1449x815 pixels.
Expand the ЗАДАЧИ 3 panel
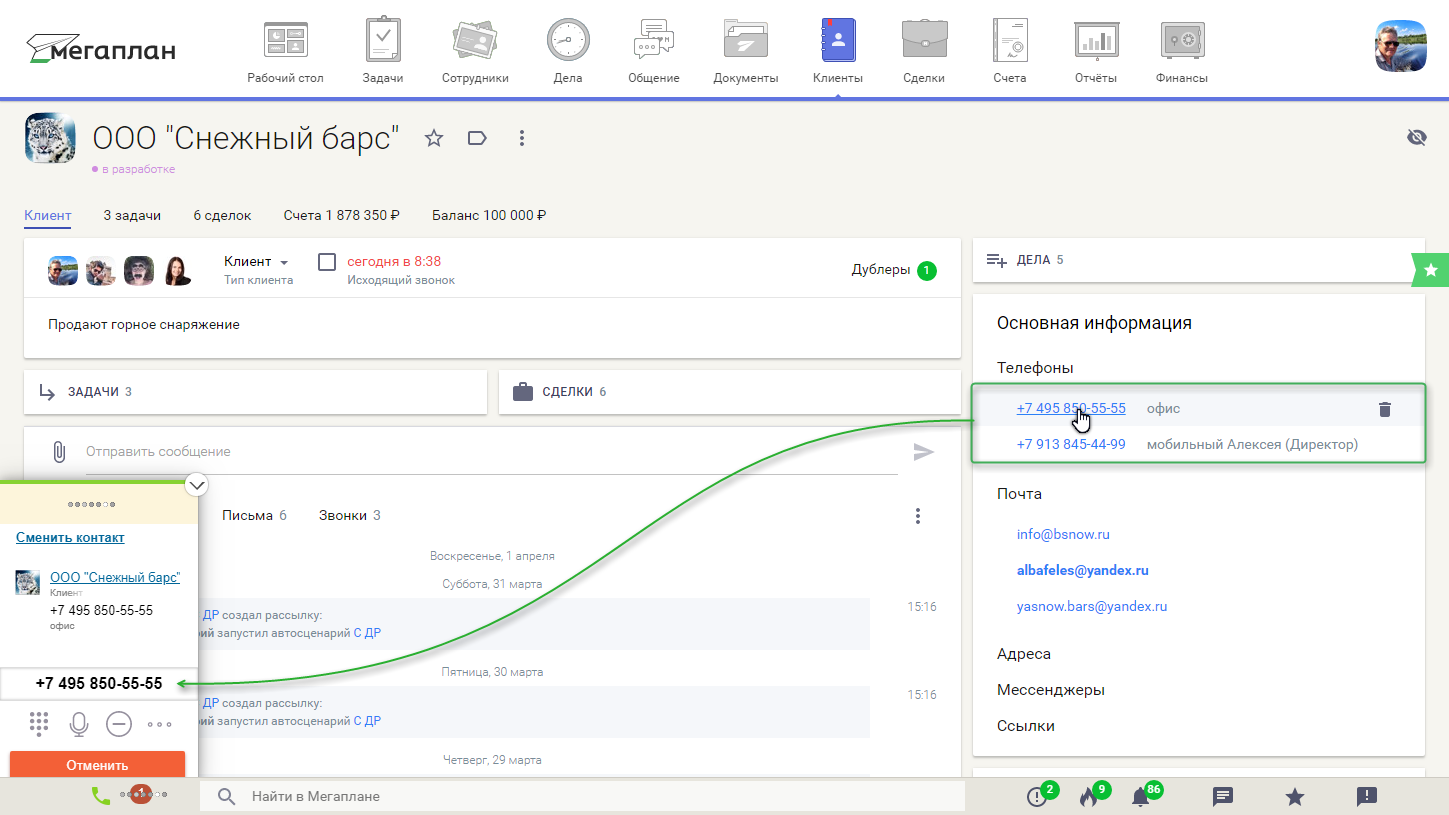pyautogui.click(x=255, y=392)
